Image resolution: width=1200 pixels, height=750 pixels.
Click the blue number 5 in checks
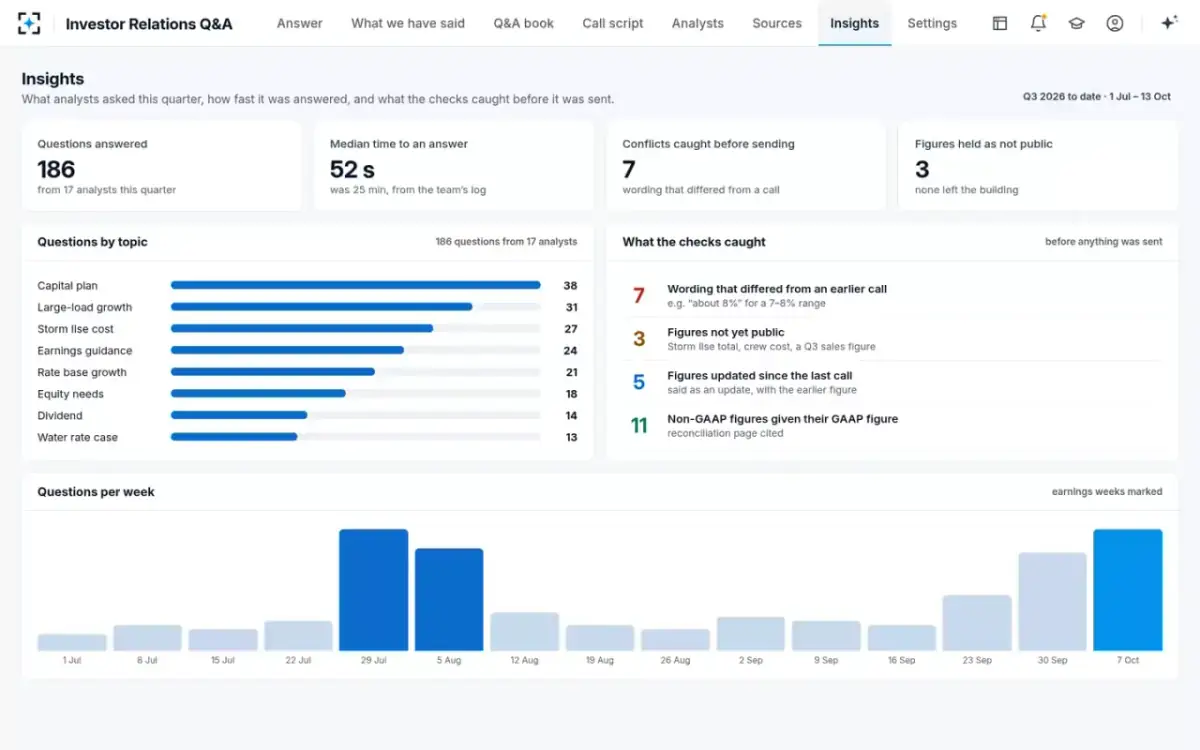point(639,382)
